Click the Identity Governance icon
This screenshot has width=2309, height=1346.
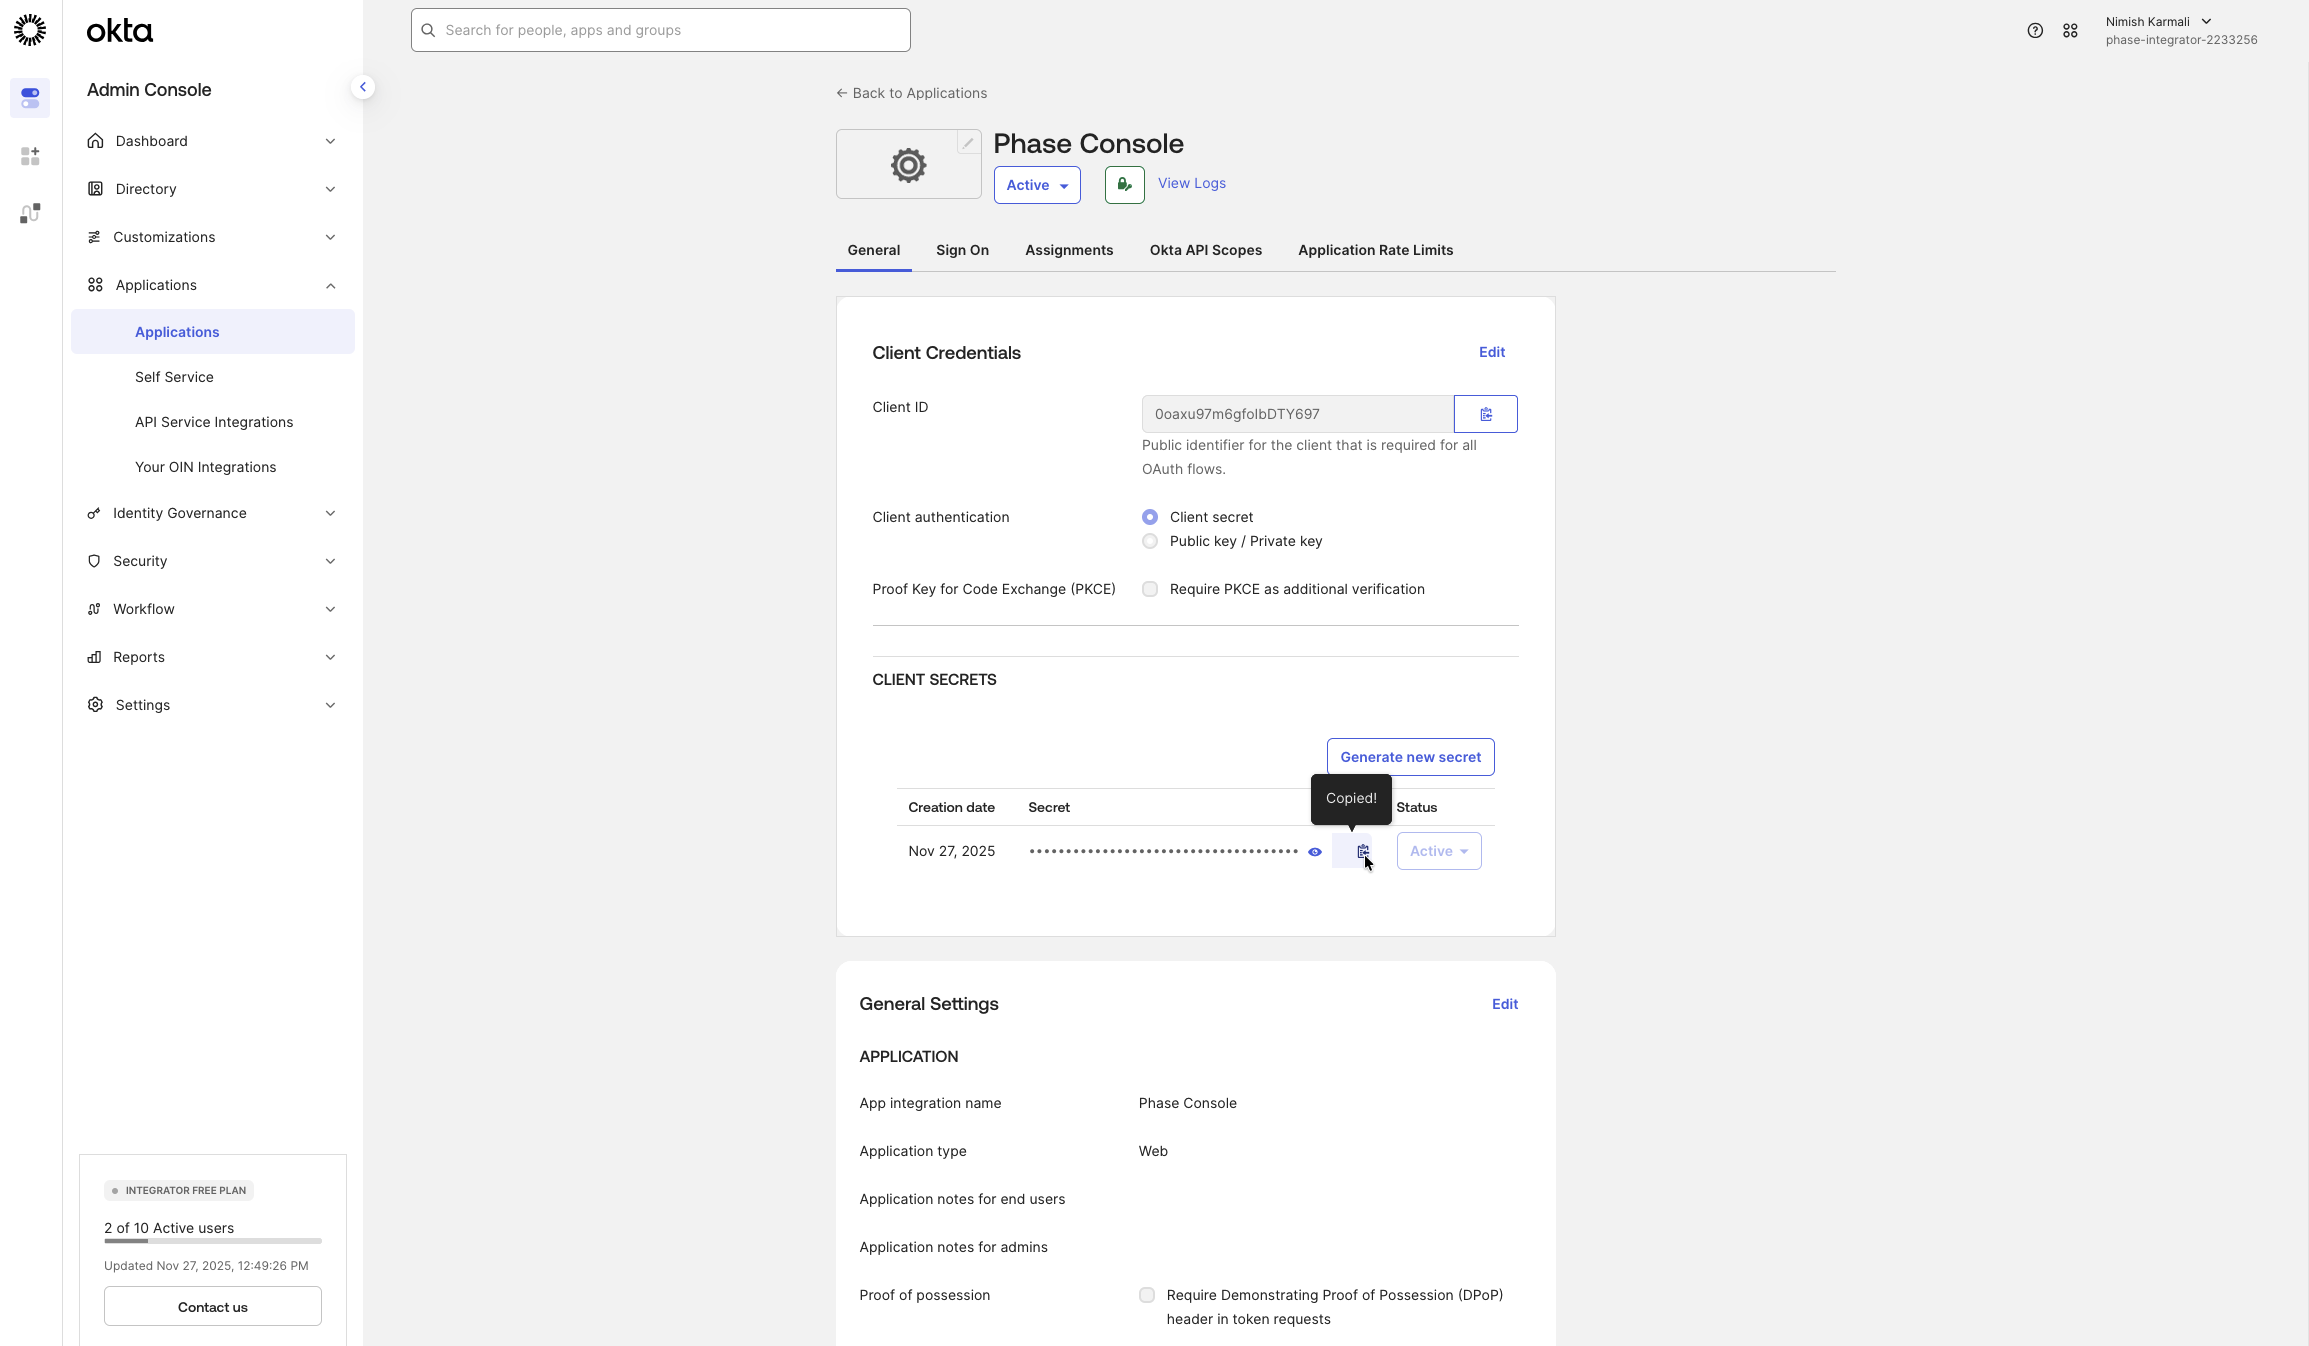click(94, 513)
